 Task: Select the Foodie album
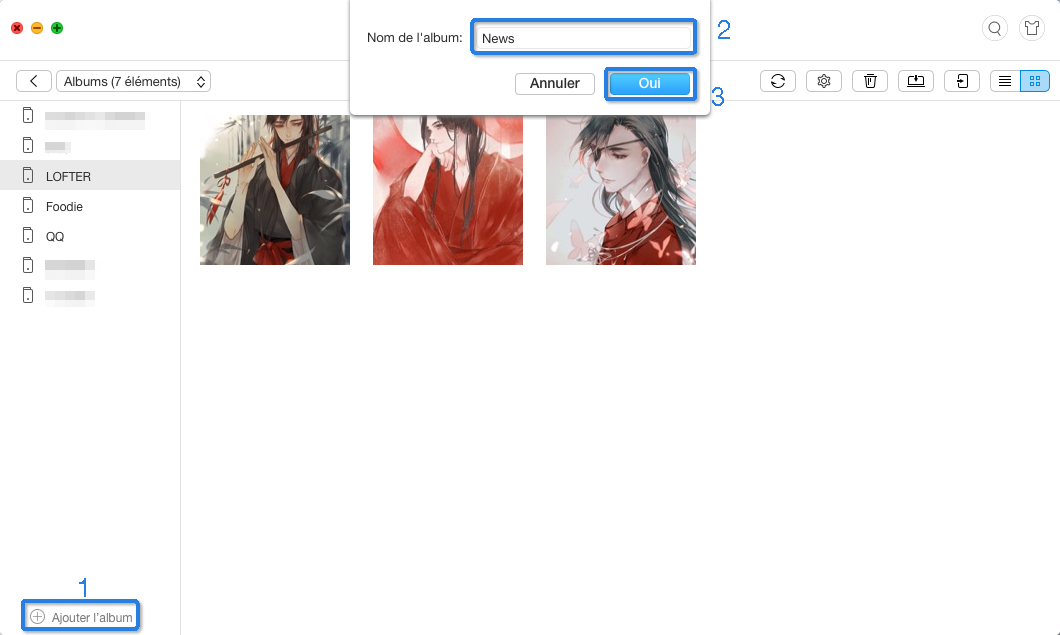tap(90, 206)
